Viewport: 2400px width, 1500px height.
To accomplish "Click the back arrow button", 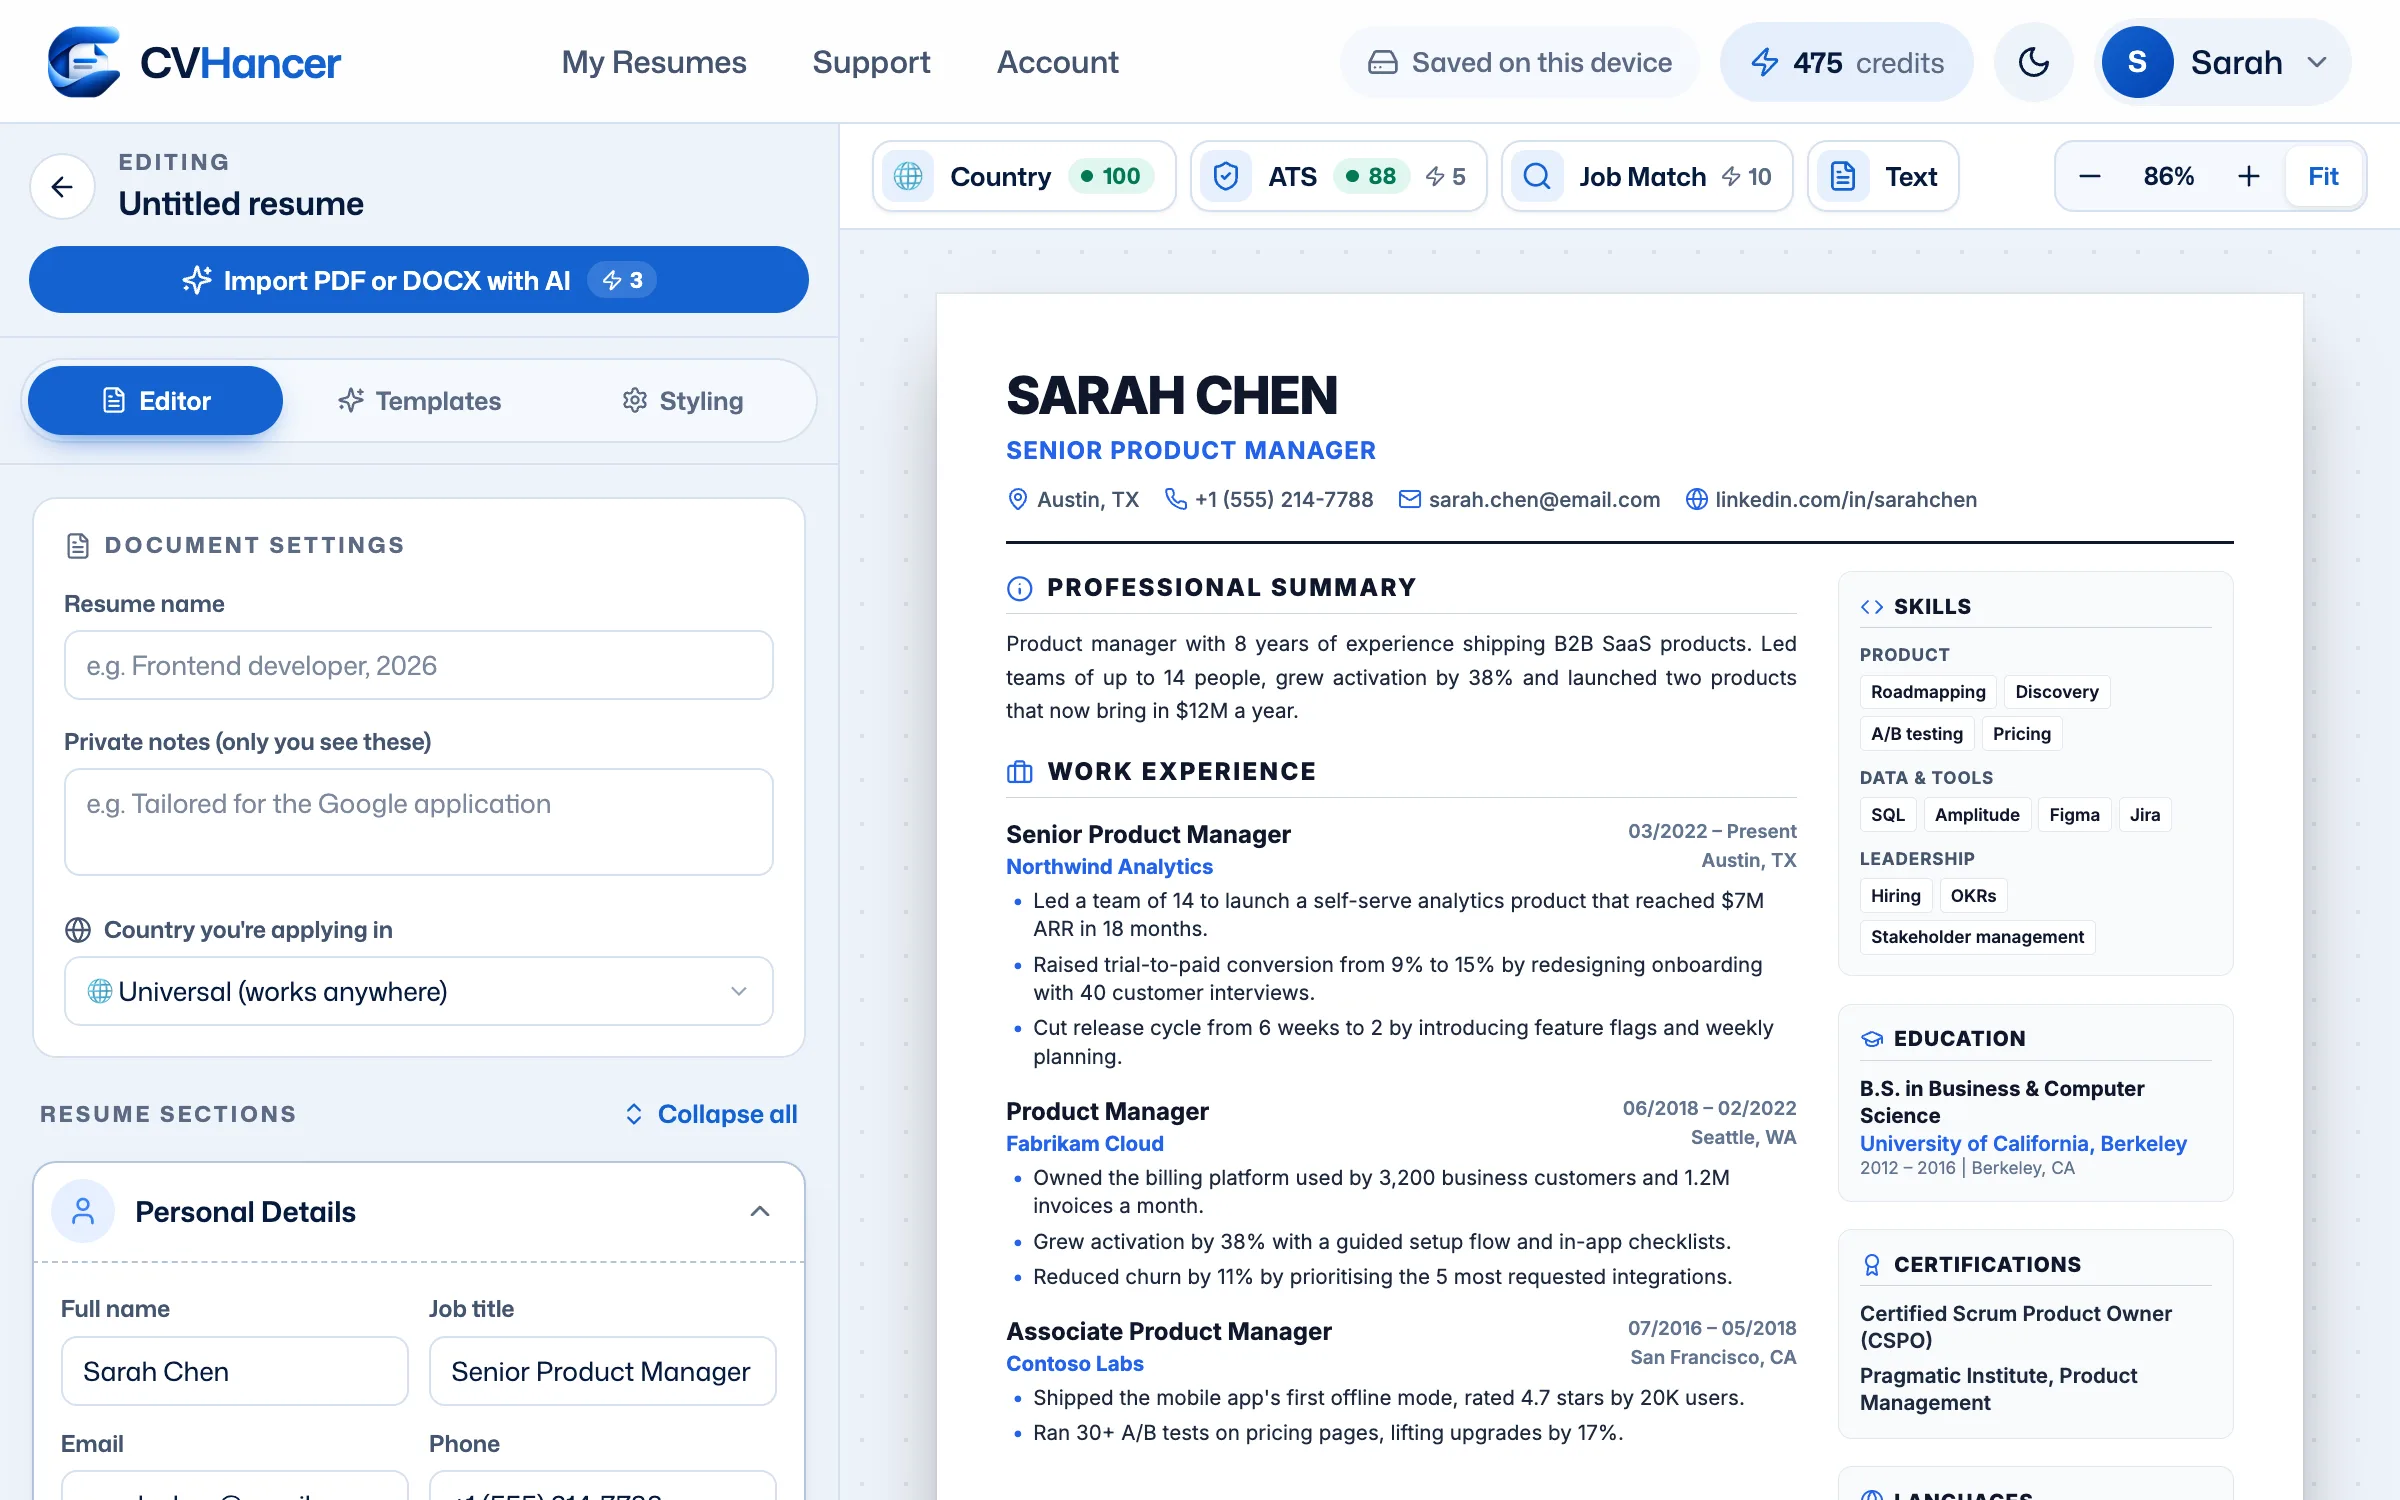I will click(x=62, y=186).
